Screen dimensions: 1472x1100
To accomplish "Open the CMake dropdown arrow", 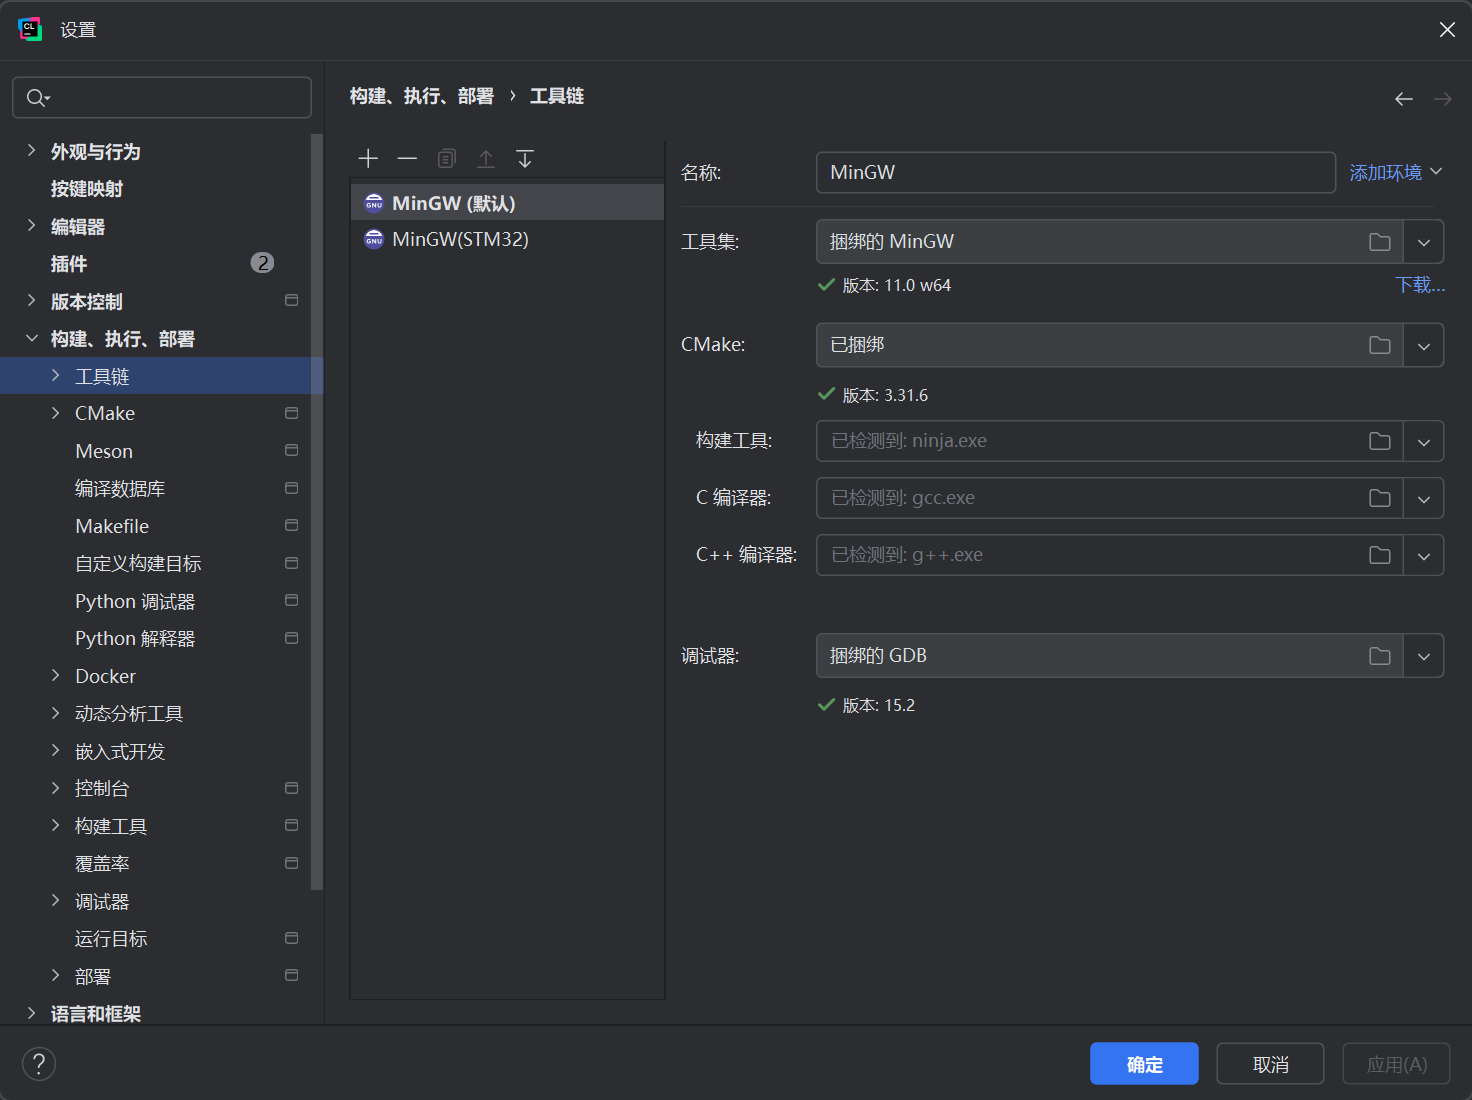I will click(1424, 345).
